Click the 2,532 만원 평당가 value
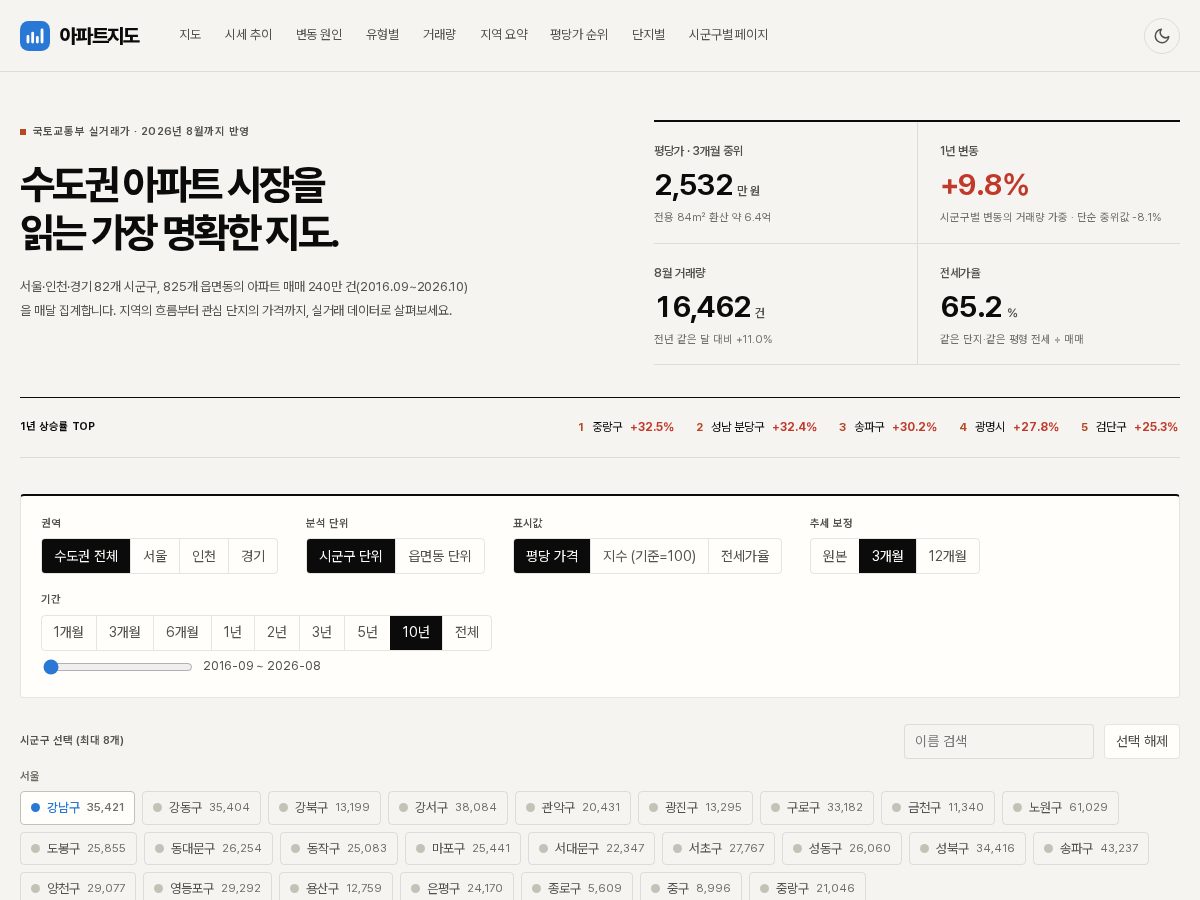Viewport: 1200px width, 900px height. point(707,185)
